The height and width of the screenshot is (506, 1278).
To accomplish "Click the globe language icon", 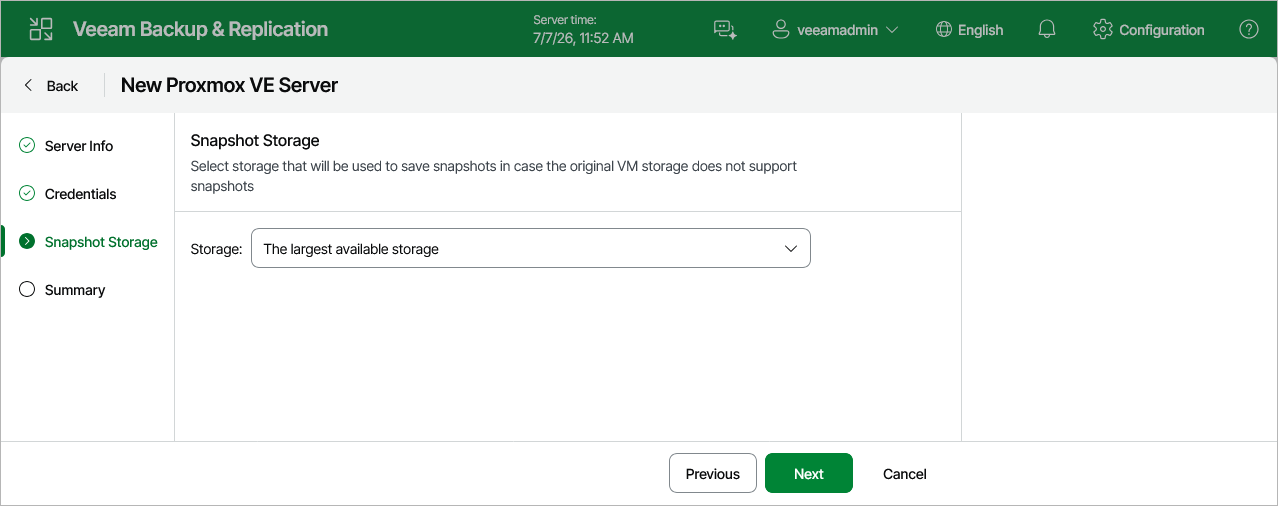I will (x=943, y=30).
